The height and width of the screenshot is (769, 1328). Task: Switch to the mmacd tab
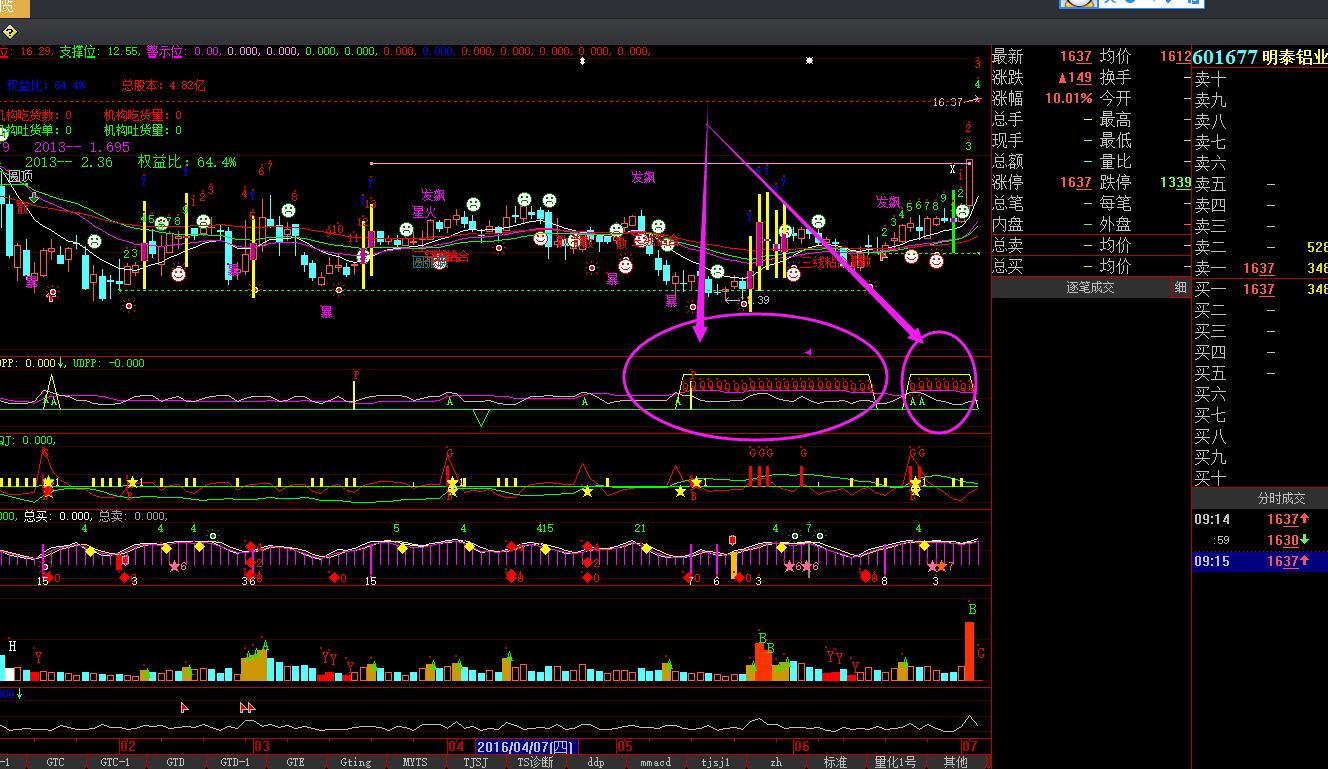point(655,762)
